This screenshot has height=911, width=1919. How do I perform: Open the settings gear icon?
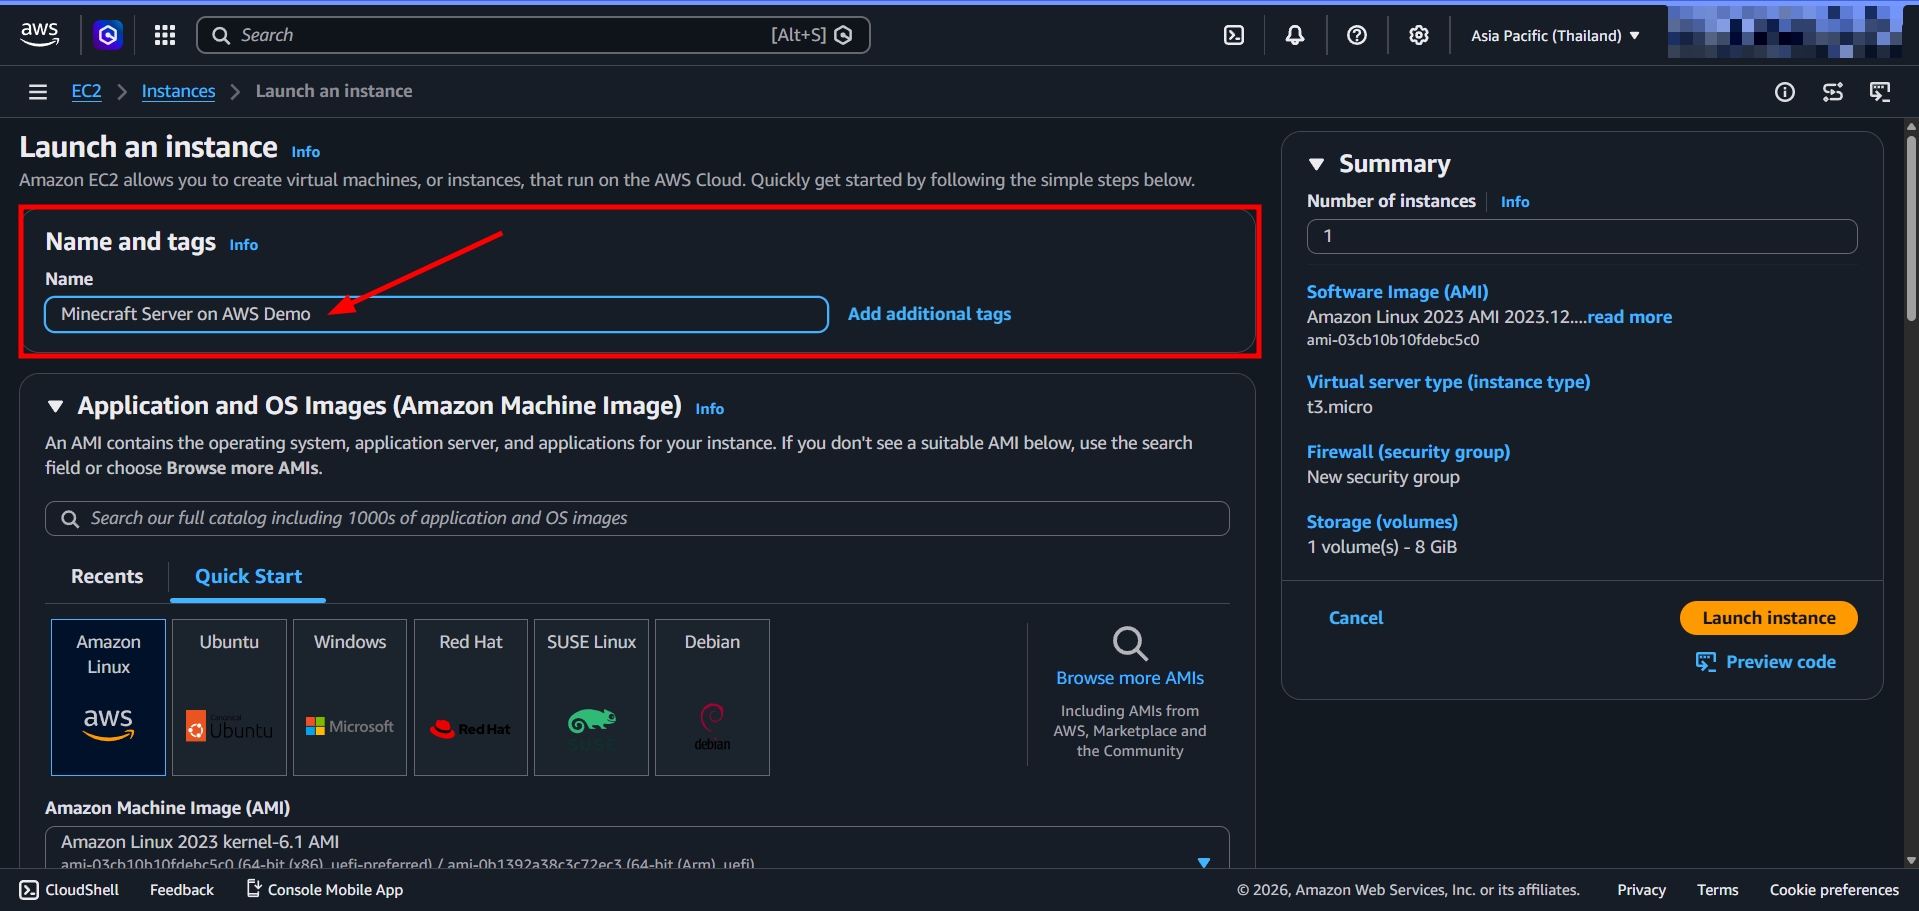(1419, 35)
